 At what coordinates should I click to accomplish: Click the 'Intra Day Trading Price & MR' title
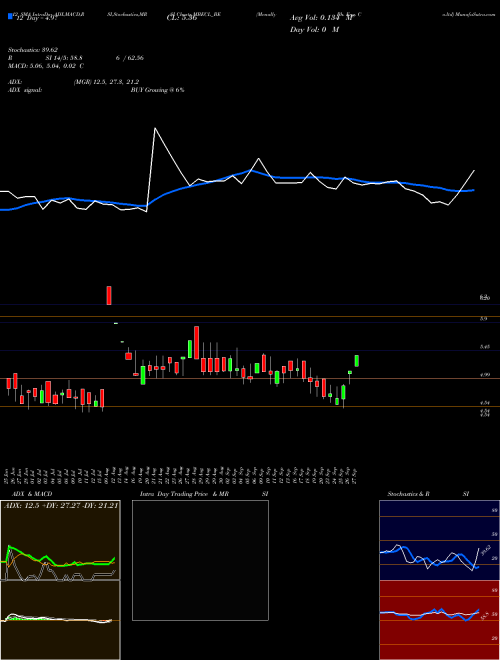pos(184,494)
